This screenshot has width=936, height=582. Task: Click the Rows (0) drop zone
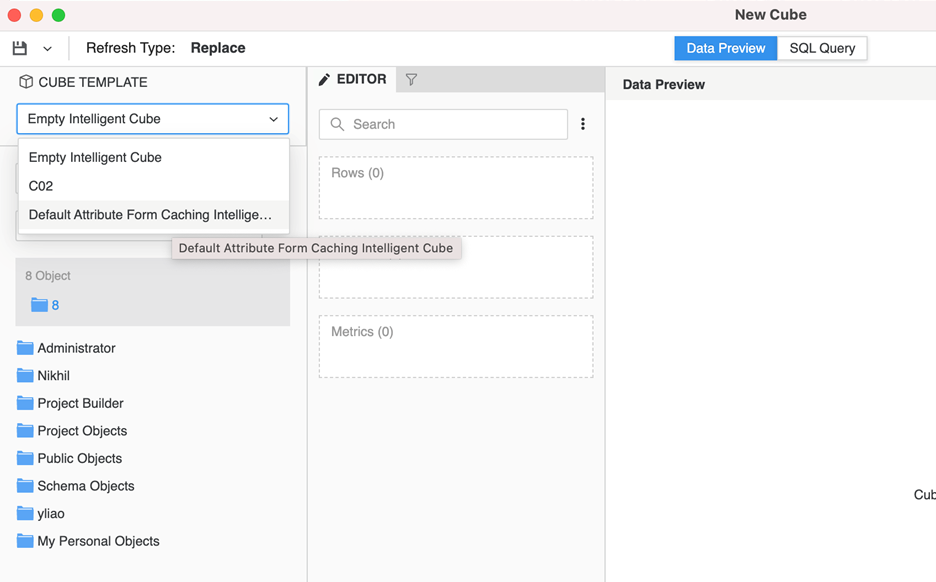tap(455, 187)
